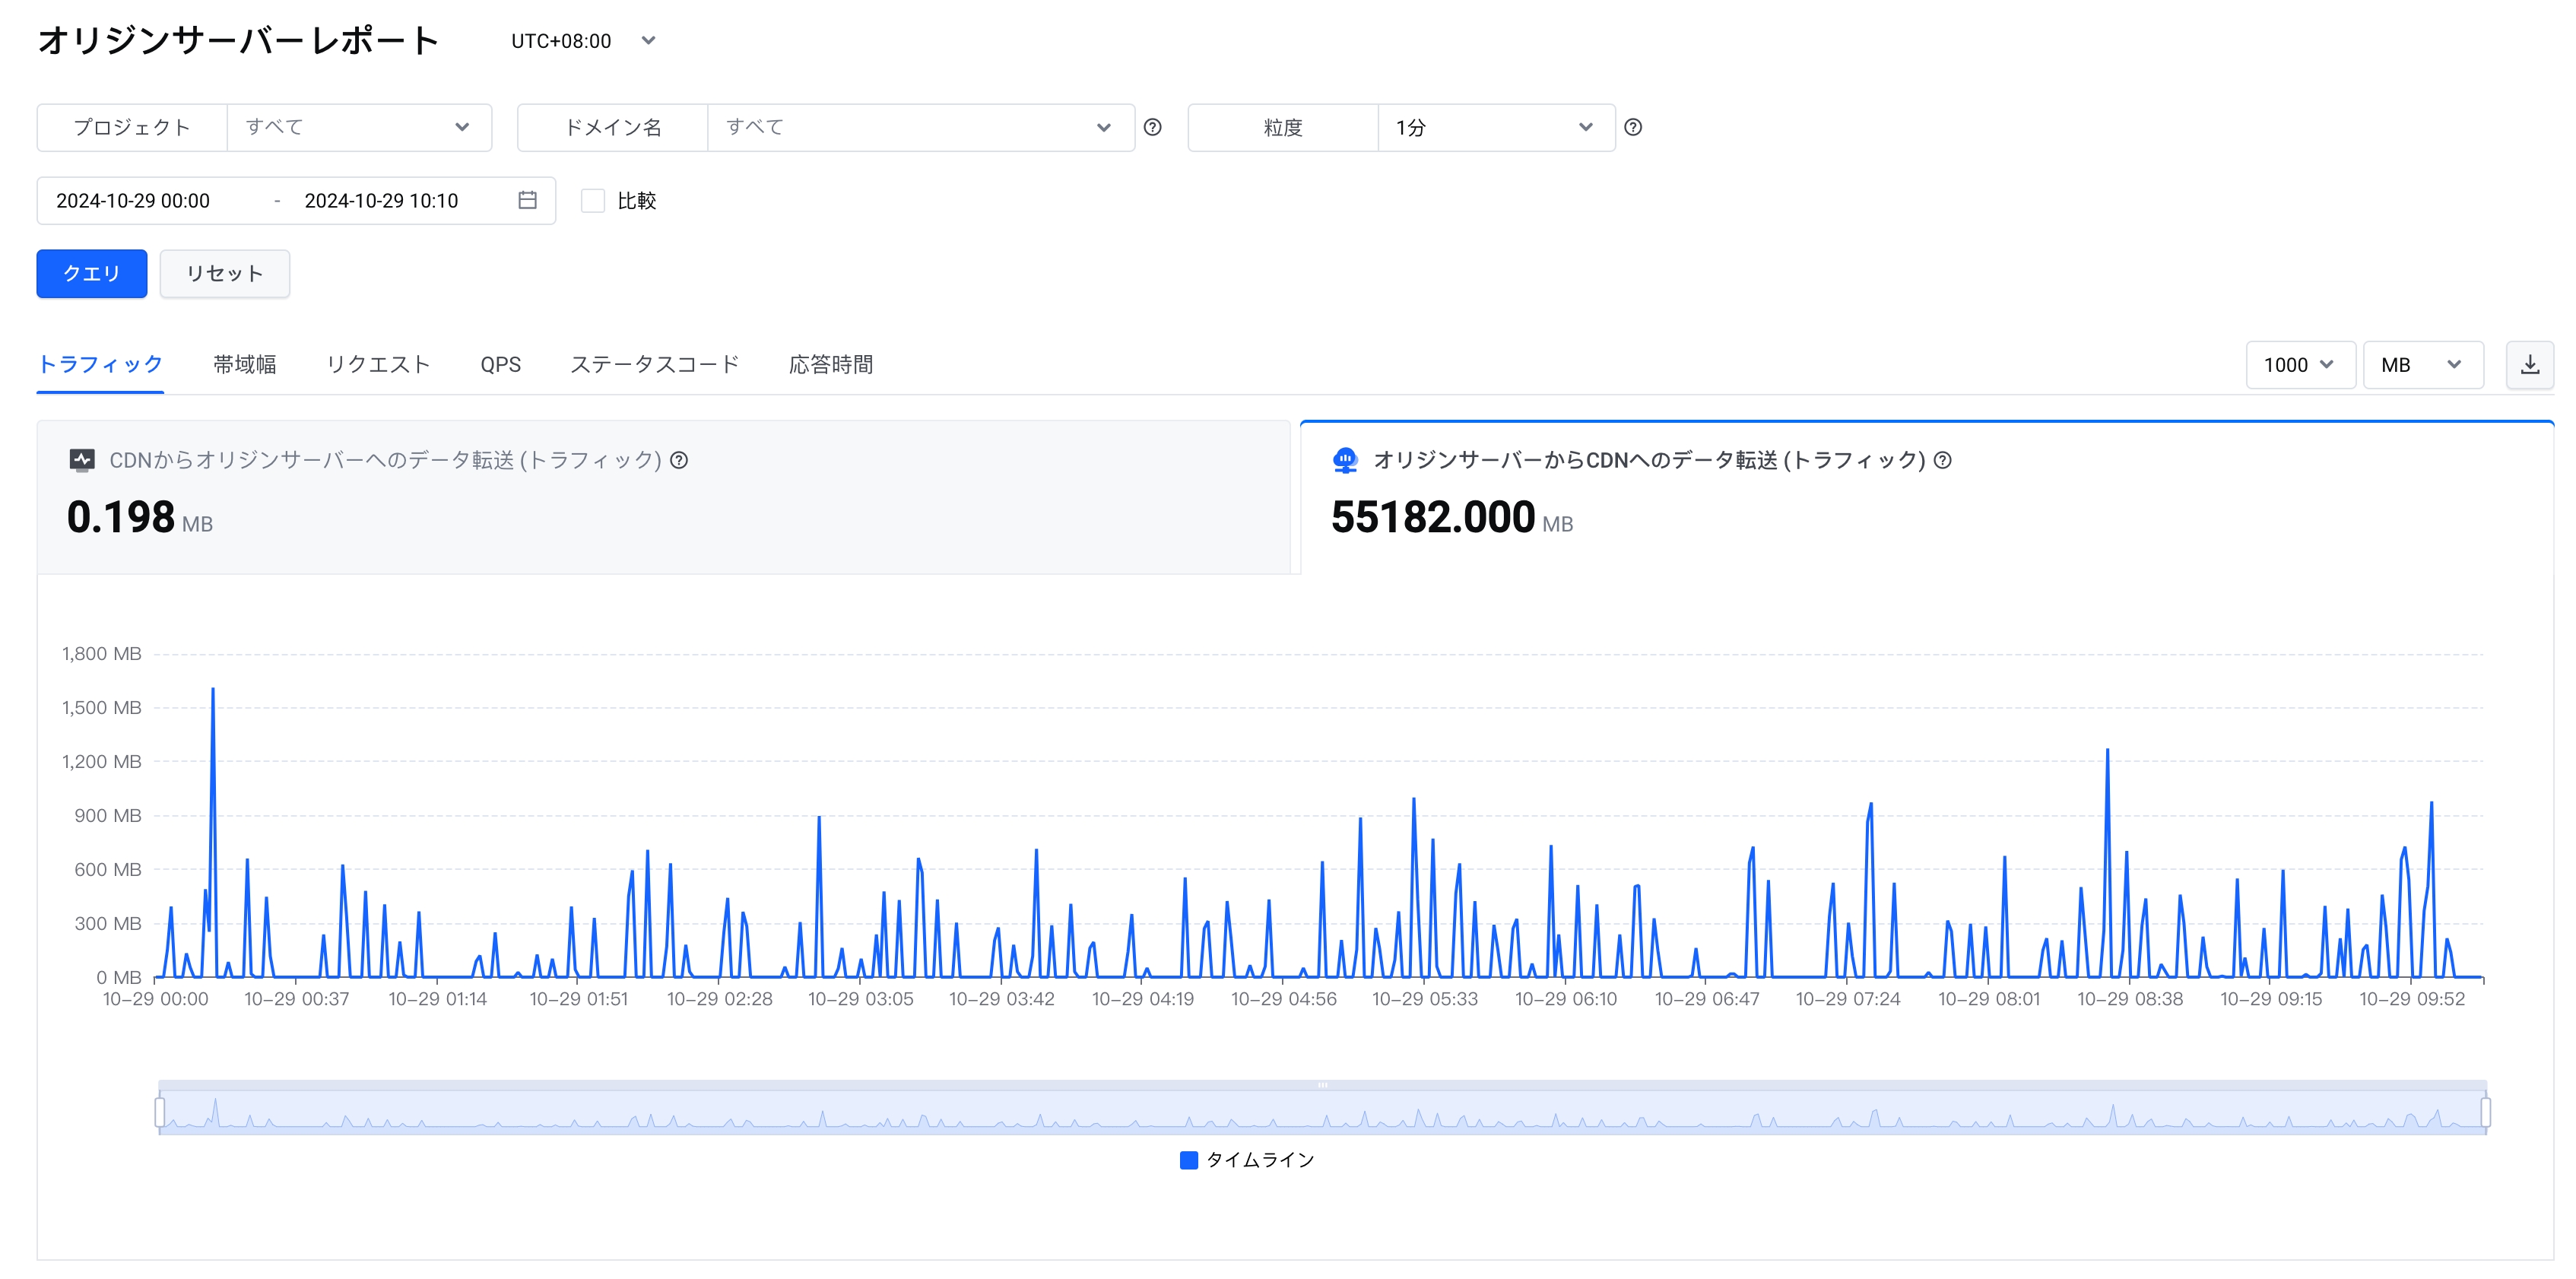Viewport: 2576px width, 1279px height.
Task: Click the left handle of chart zoom slider
Action: [160, 1111]
